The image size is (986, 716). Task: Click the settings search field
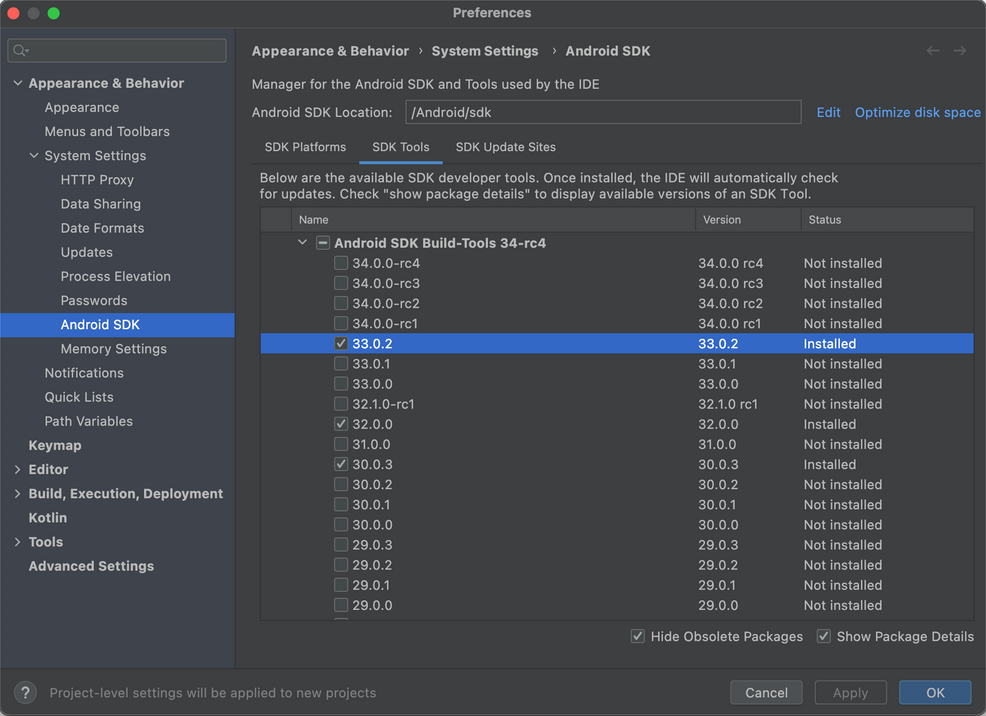(117, 50)
